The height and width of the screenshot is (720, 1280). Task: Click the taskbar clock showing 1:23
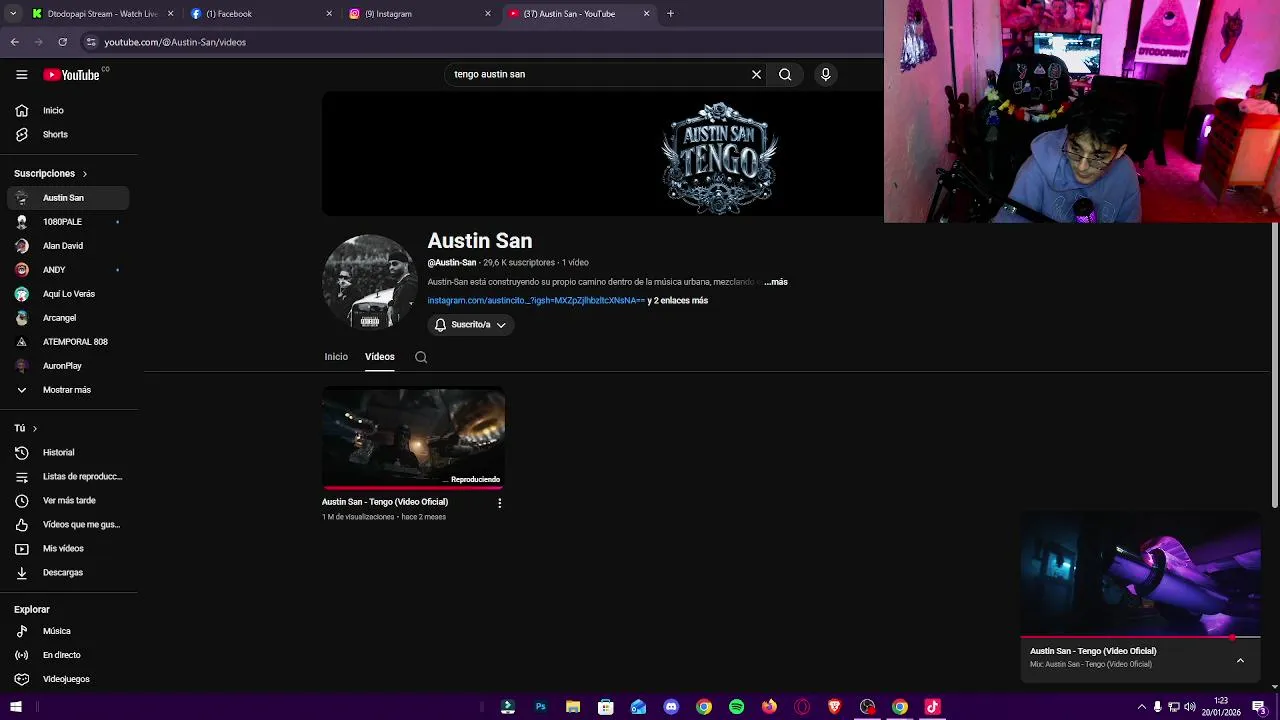1221,707
